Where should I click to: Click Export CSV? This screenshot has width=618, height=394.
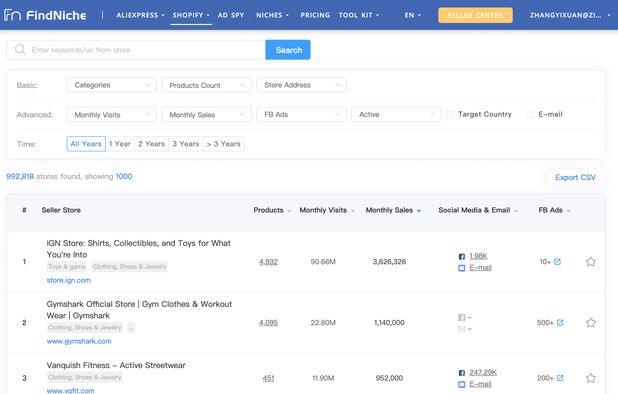coord(575,177)
